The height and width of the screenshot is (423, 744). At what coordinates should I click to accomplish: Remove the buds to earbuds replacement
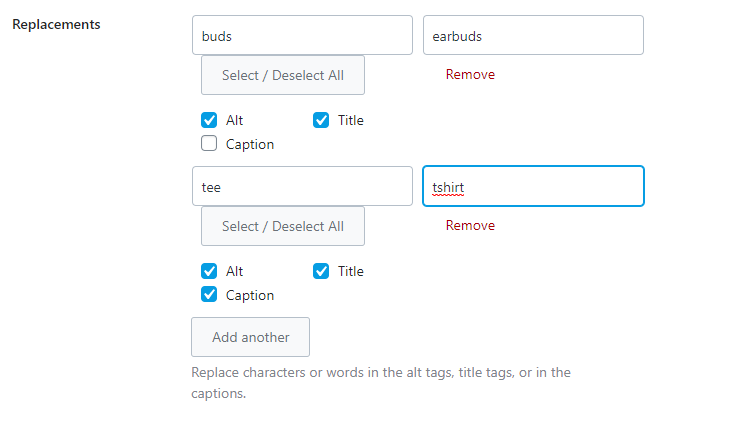click(x=470, y=75)
